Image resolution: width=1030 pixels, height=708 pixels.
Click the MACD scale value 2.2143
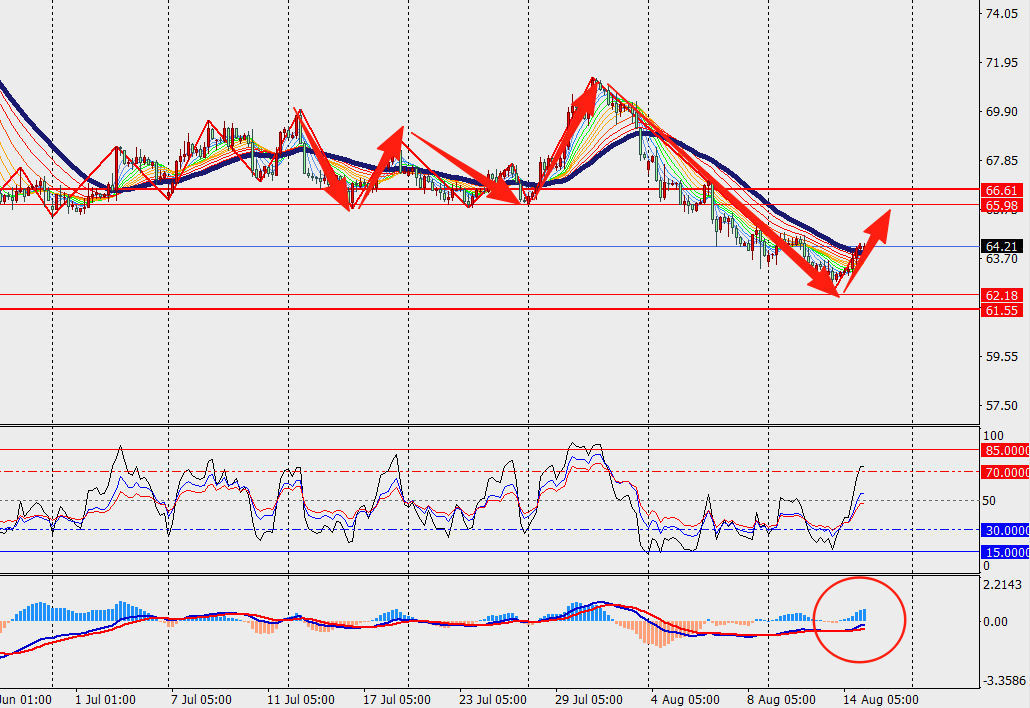(1004, 585)
